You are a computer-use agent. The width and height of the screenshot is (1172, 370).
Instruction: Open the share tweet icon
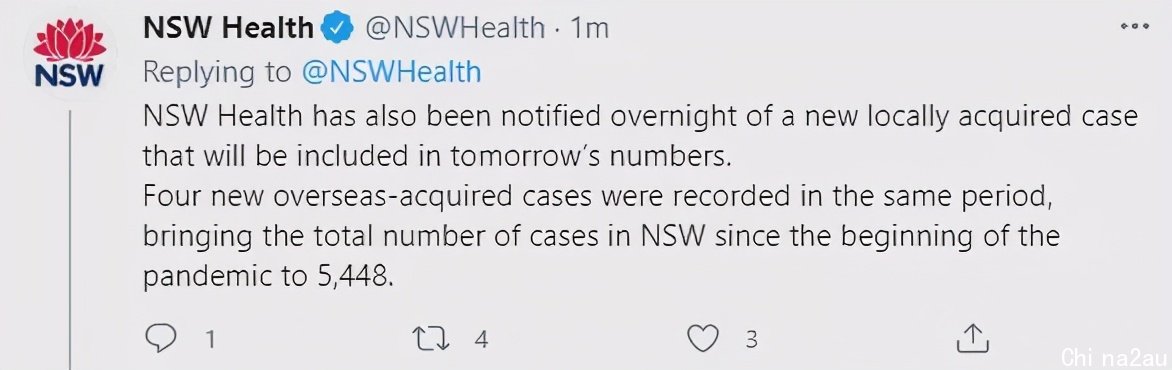click(973, 338)
